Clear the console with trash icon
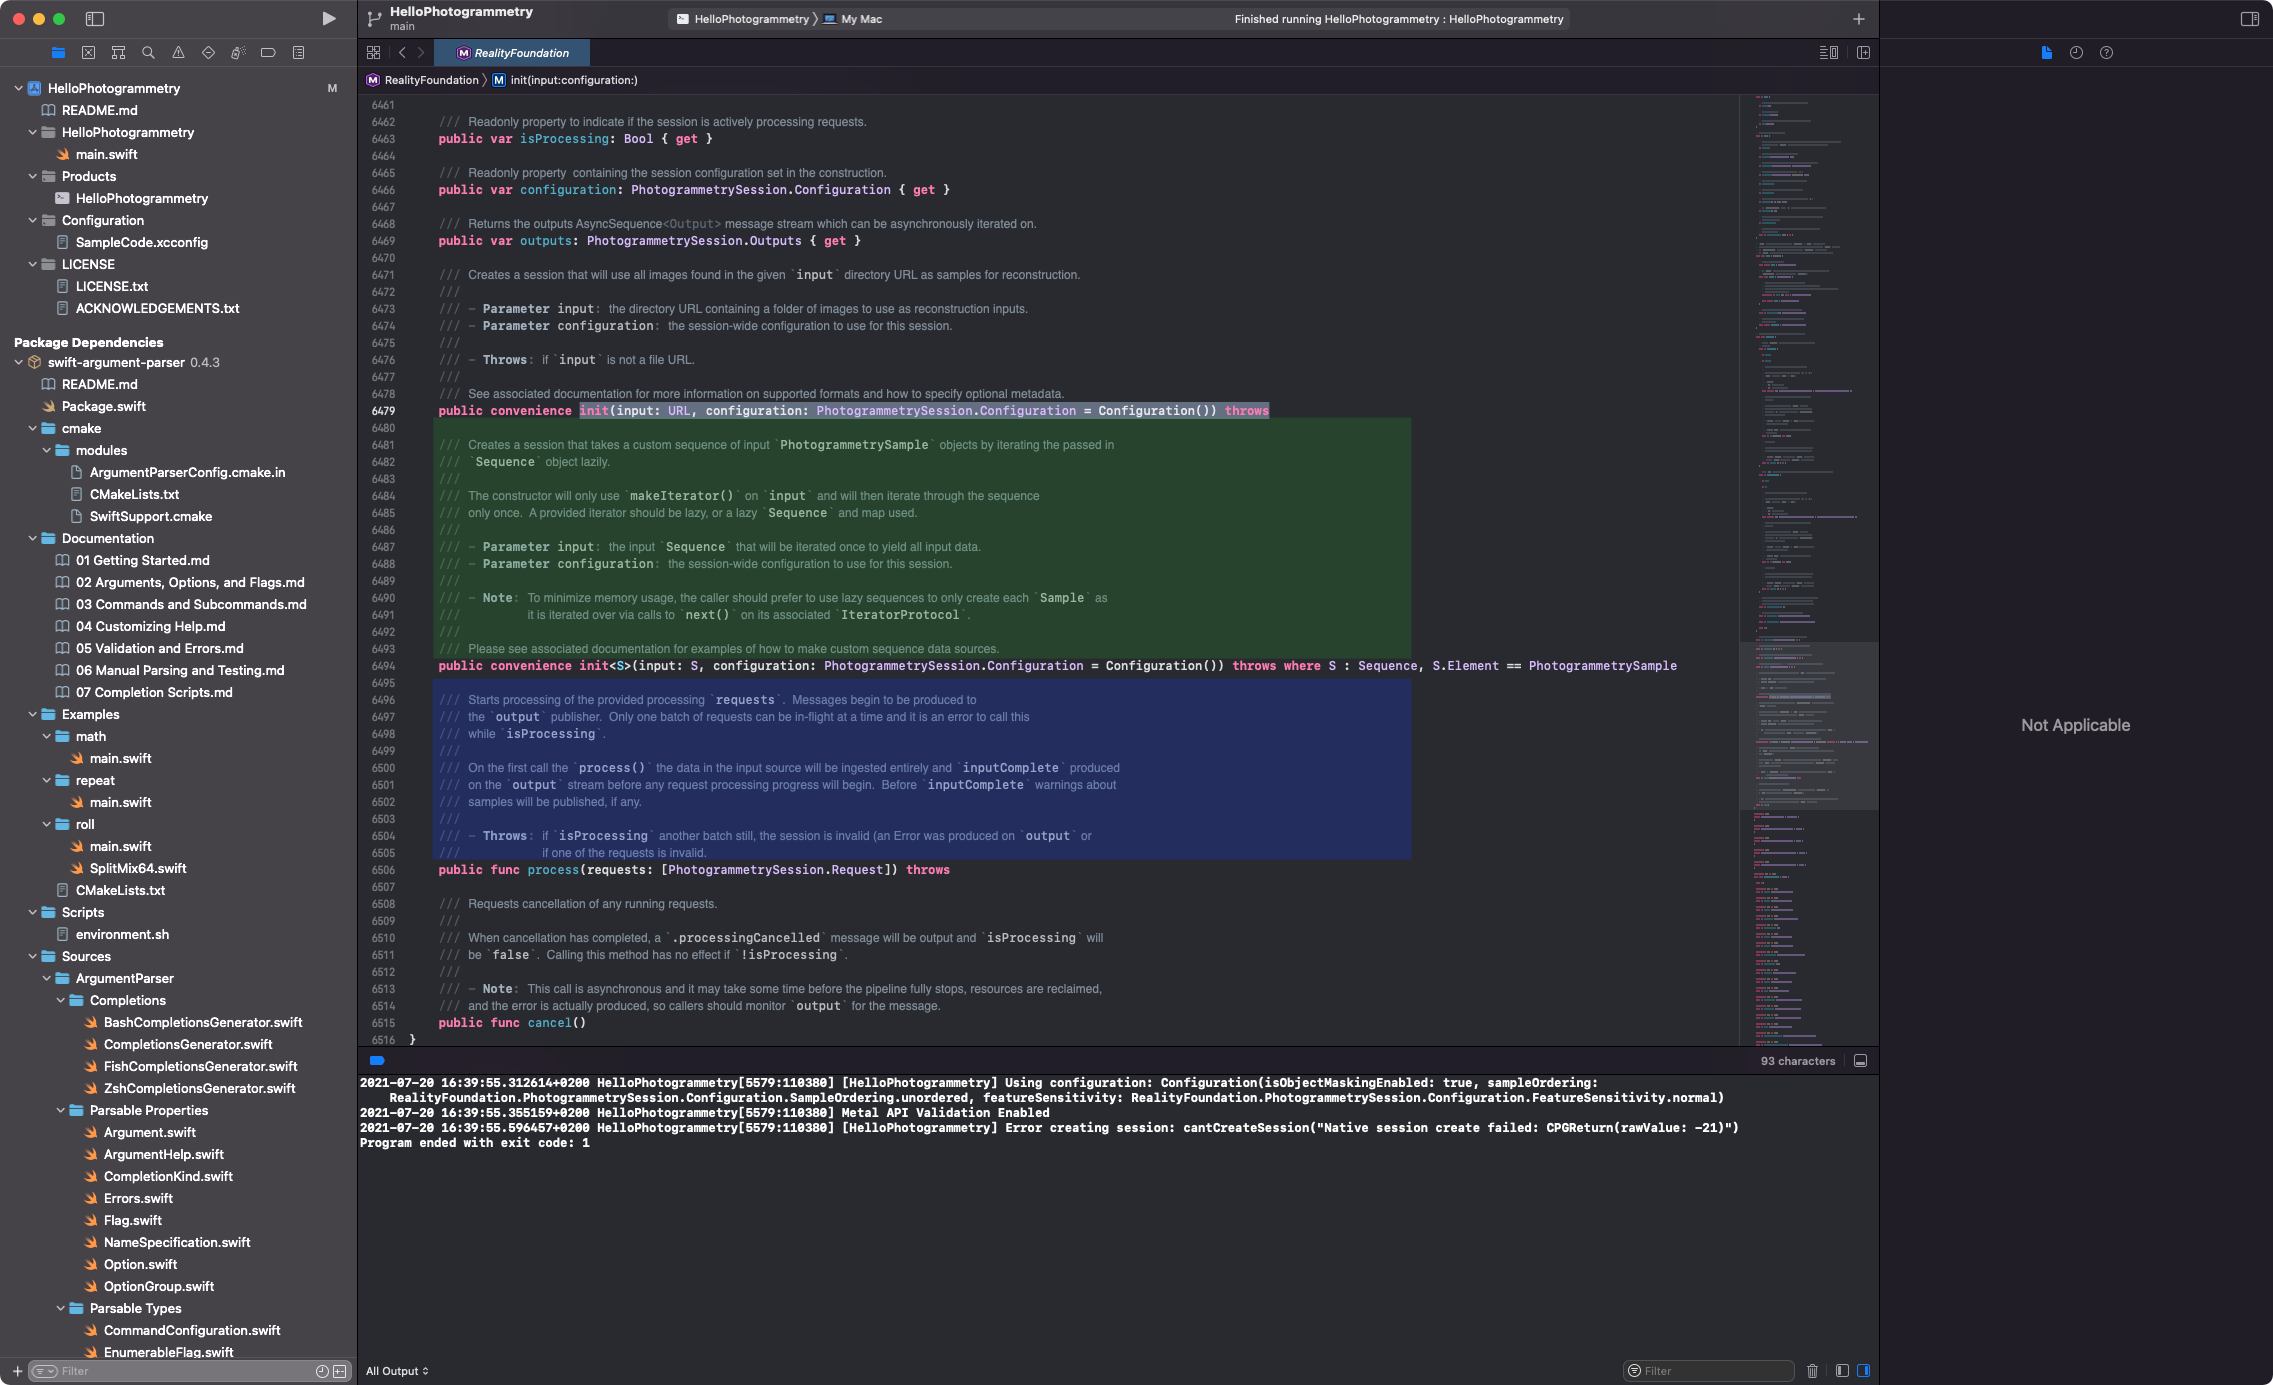 click(x=1812, y=1370)
